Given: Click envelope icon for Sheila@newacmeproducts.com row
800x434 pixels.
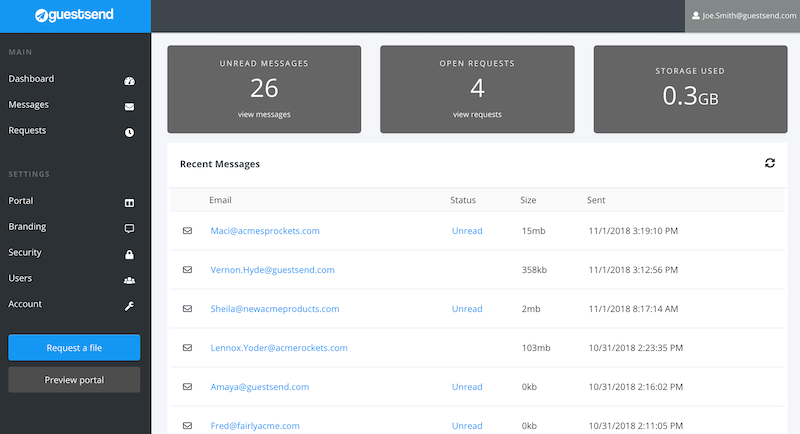Looking at the screenshot, I should click(188, 309).
